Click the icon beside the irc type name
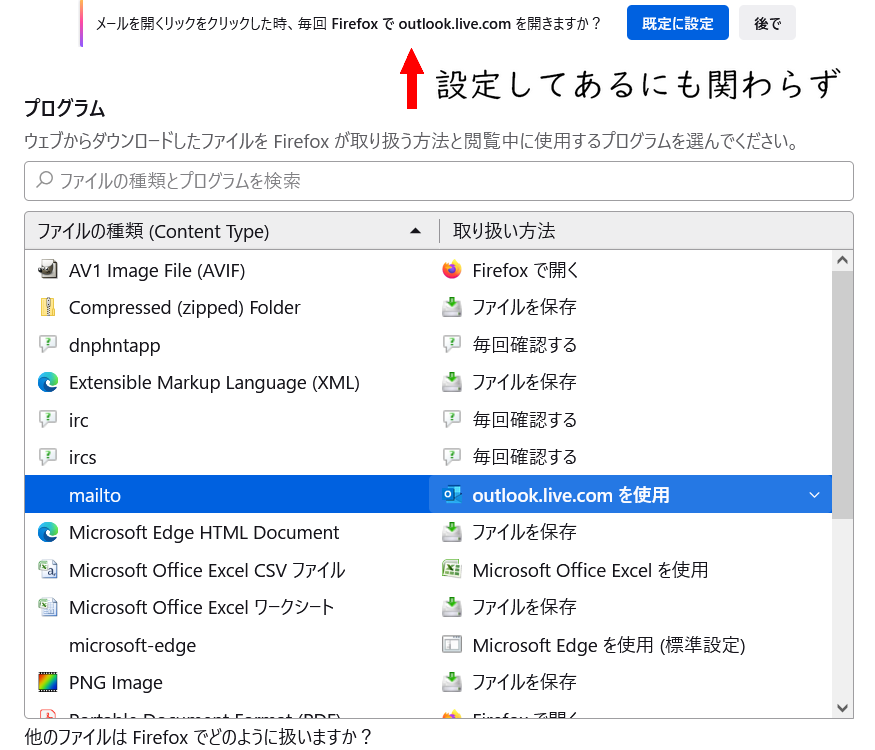 coord(48,420)
